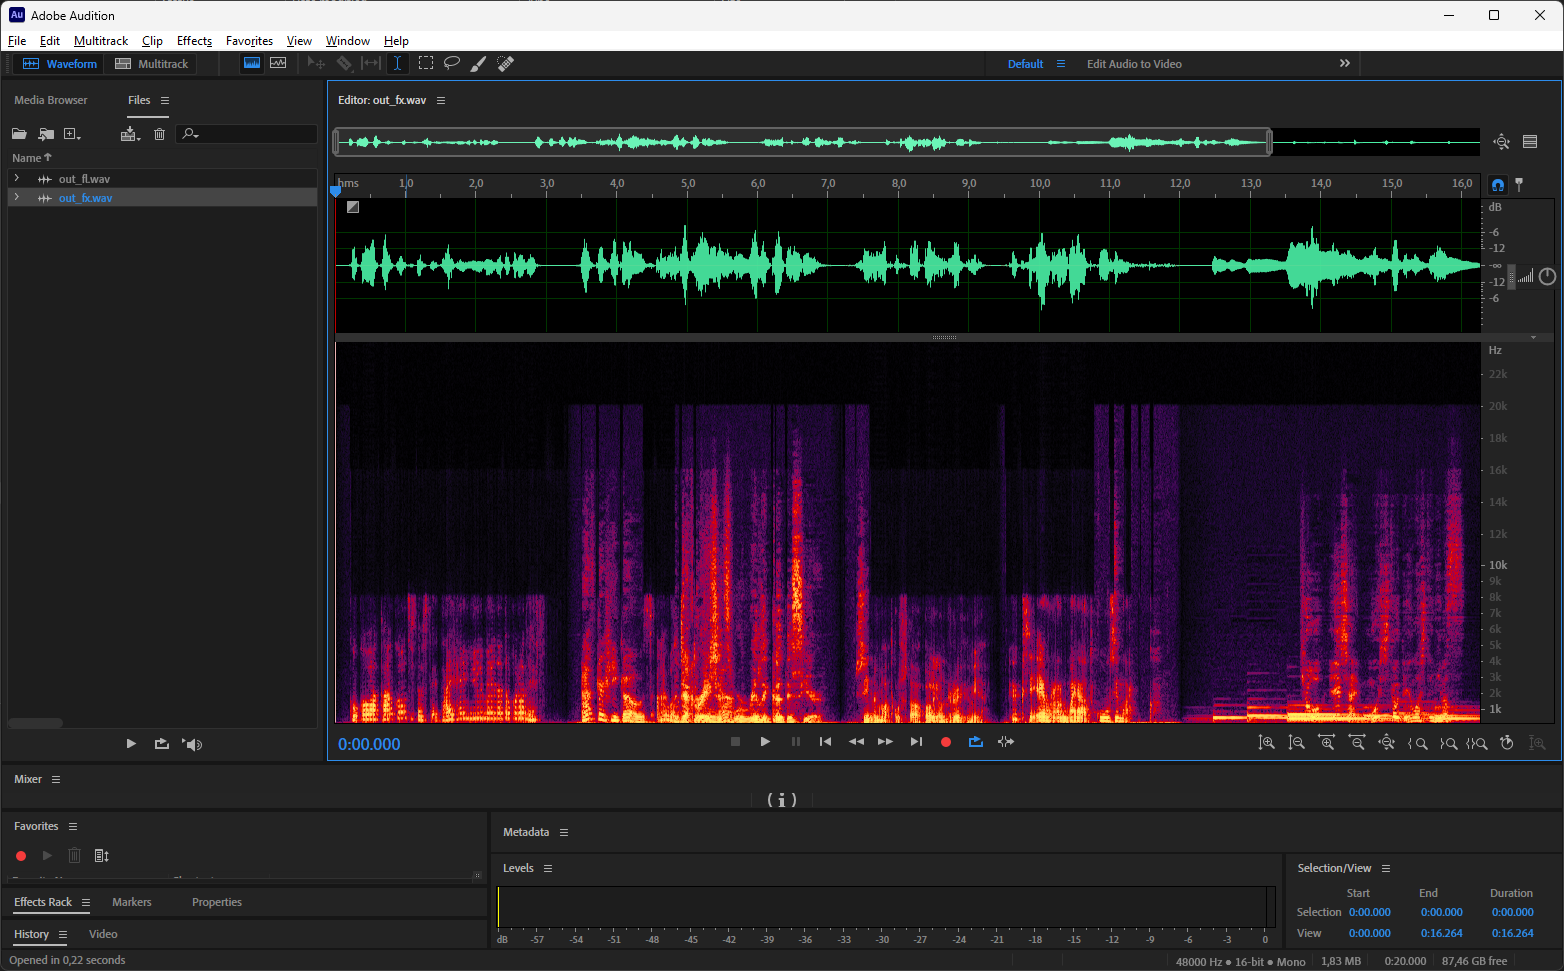Select the Paintbrush Selection tool
The width and height of the screenshot is (1564, 971).
479,63
